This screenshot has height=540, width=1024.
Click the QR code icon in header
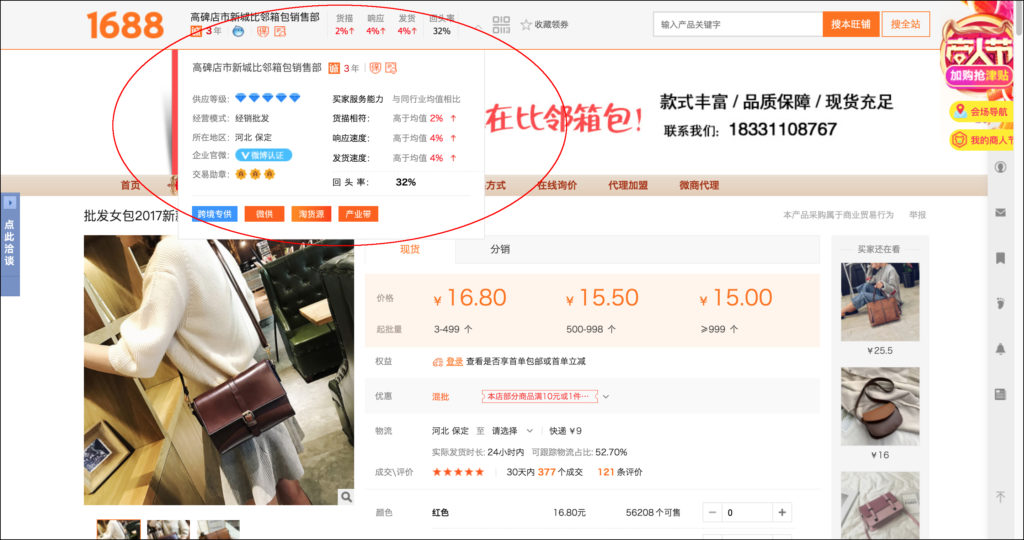[501, 24]
